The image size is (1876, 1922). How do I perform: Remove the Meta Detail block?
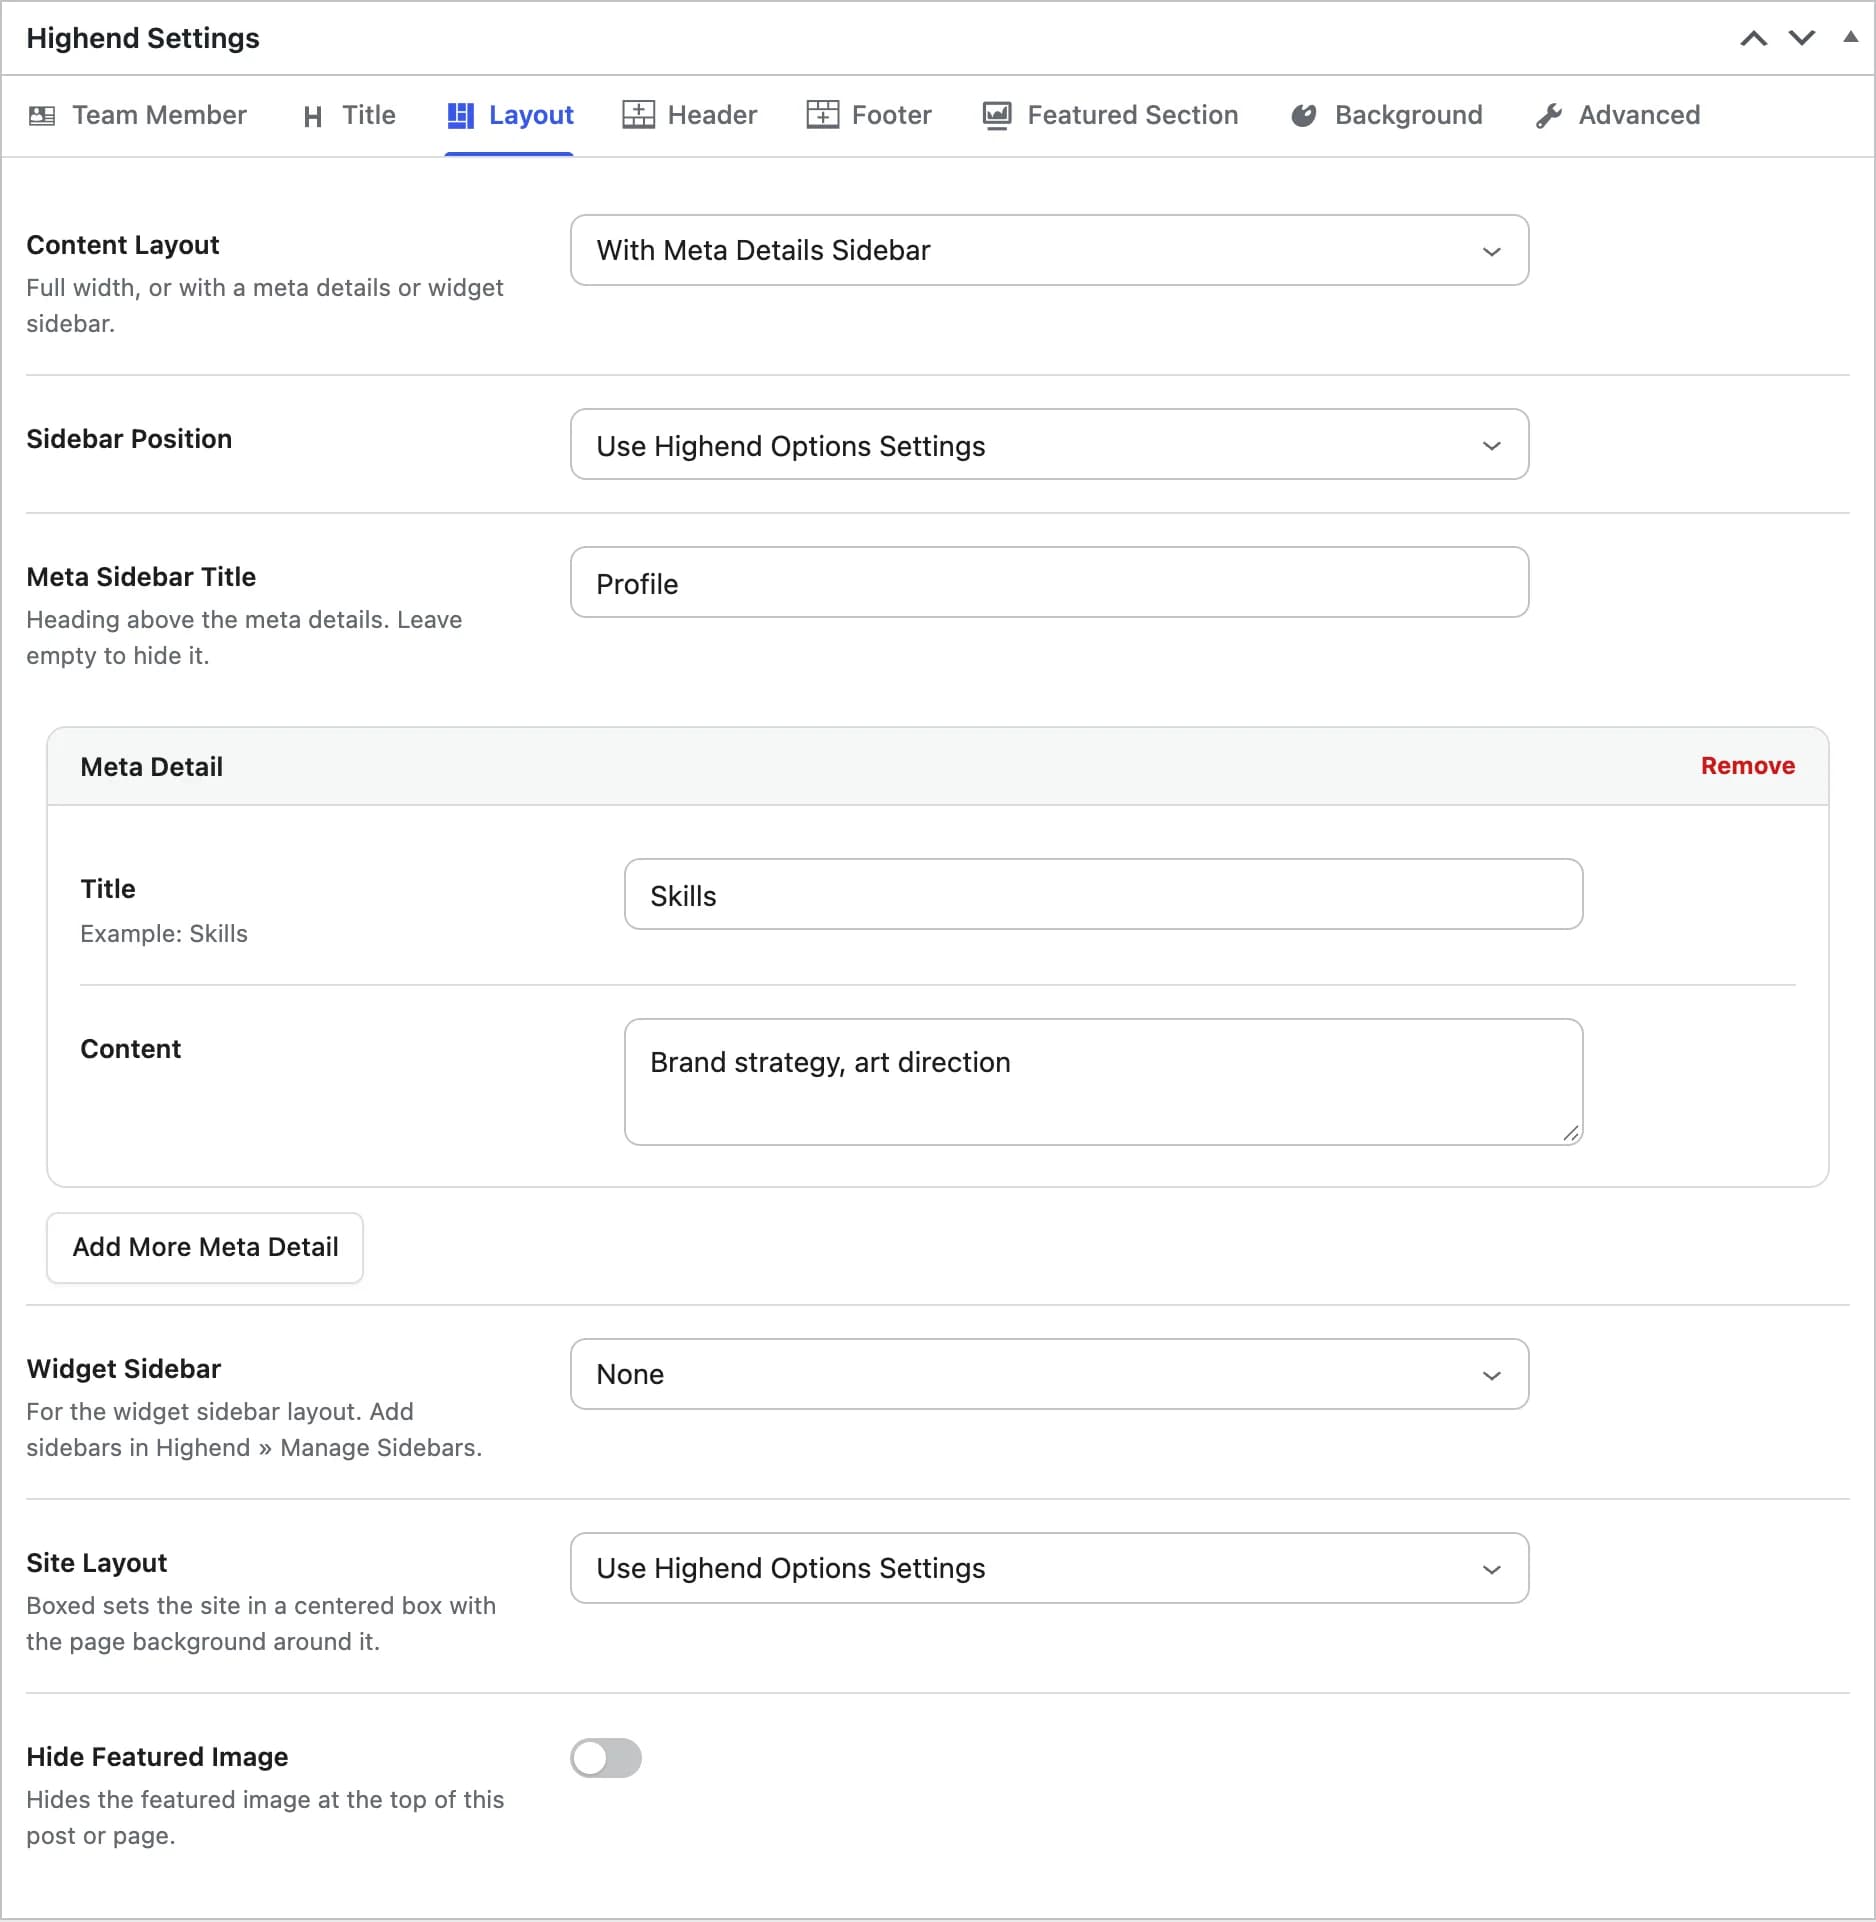pos(1748,766)
